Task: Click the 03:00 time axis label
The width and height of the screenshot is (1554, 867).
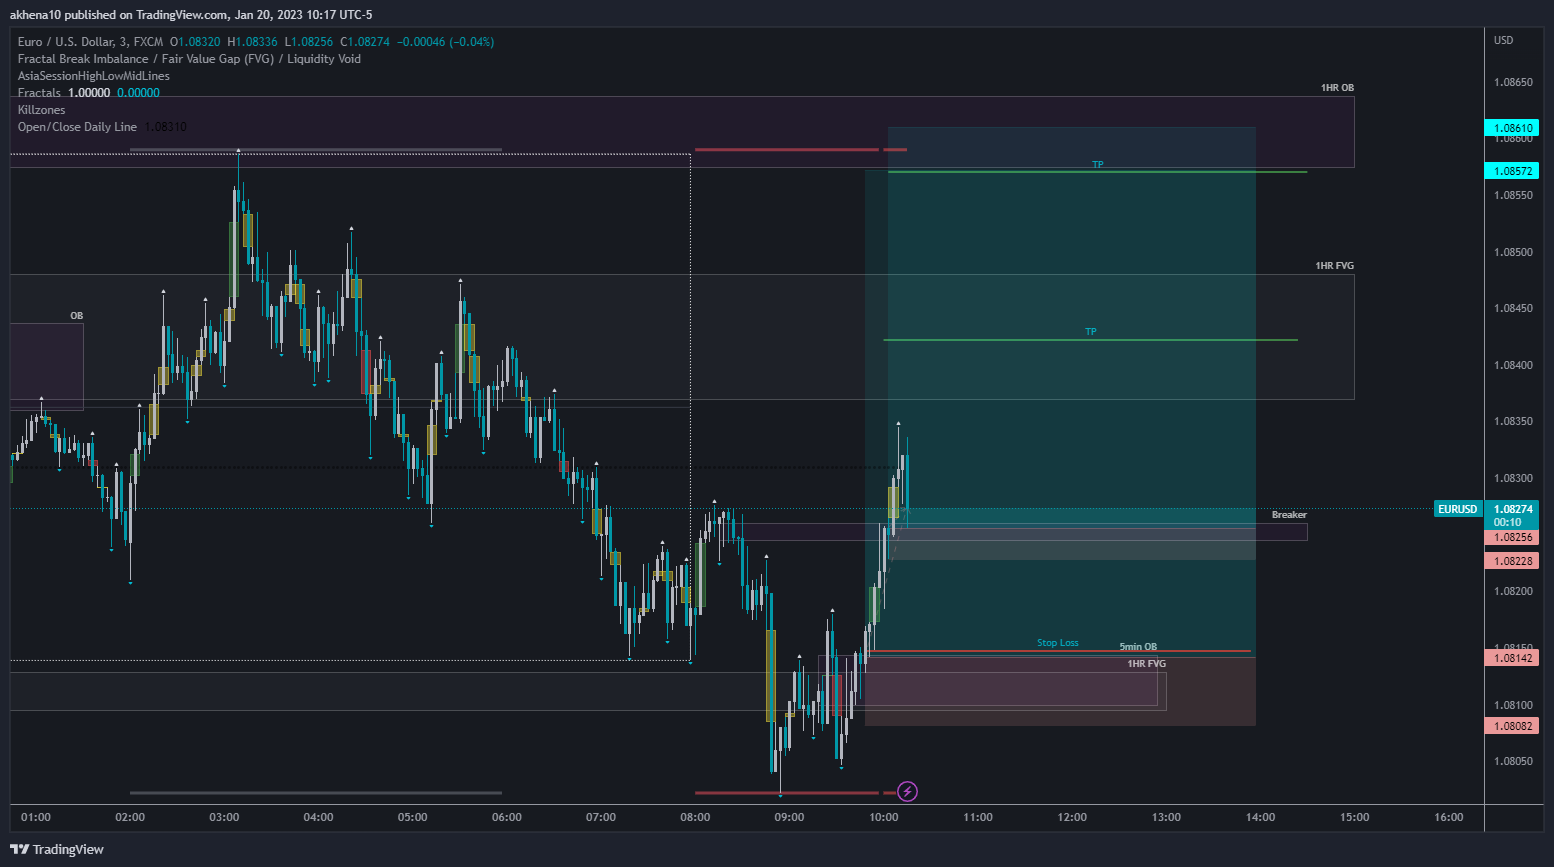Action: click(224, 817)
